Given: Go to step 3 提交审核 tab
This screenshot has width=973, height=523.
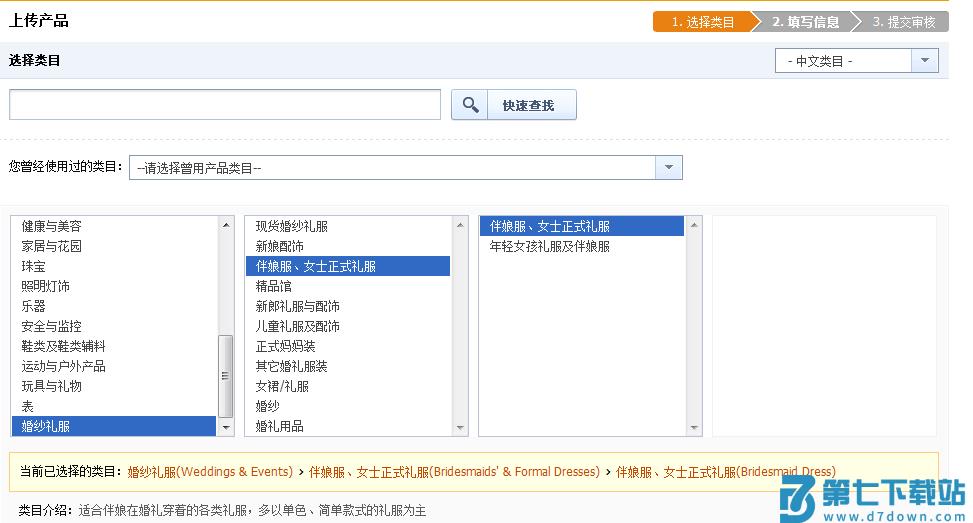Looking at the screenshot, I should coord(903,22).
